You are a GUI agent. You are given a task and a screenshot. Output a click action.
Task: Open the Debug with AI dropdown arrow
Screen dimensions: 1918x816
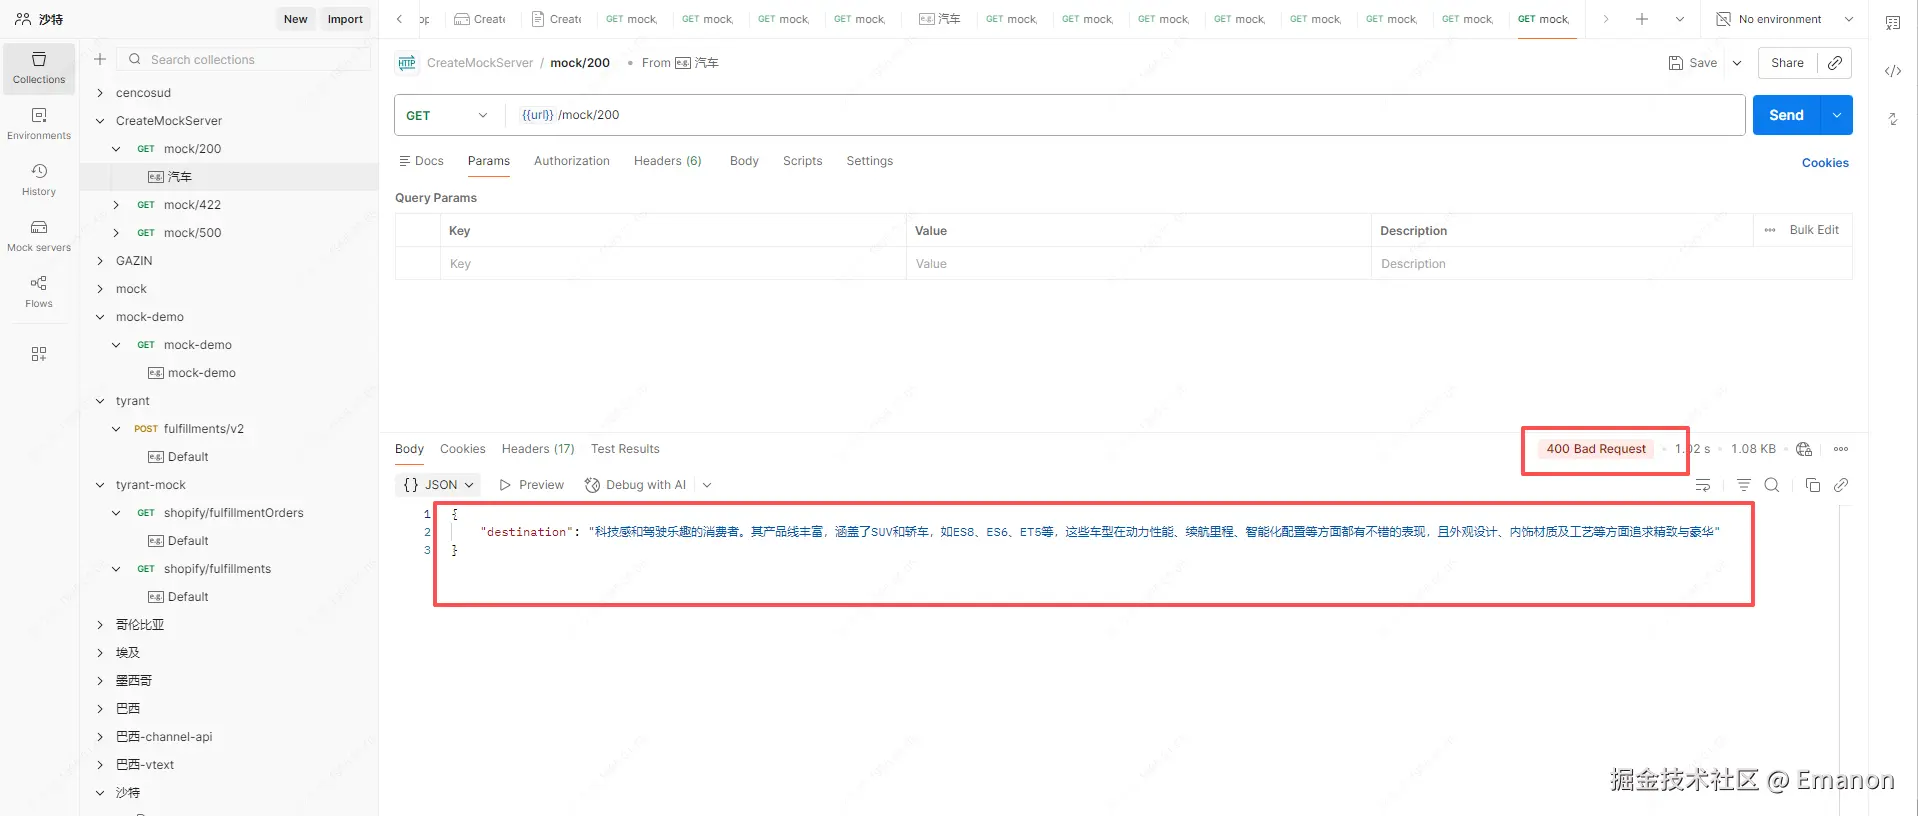pyautogui.click(x=707, y=485)
